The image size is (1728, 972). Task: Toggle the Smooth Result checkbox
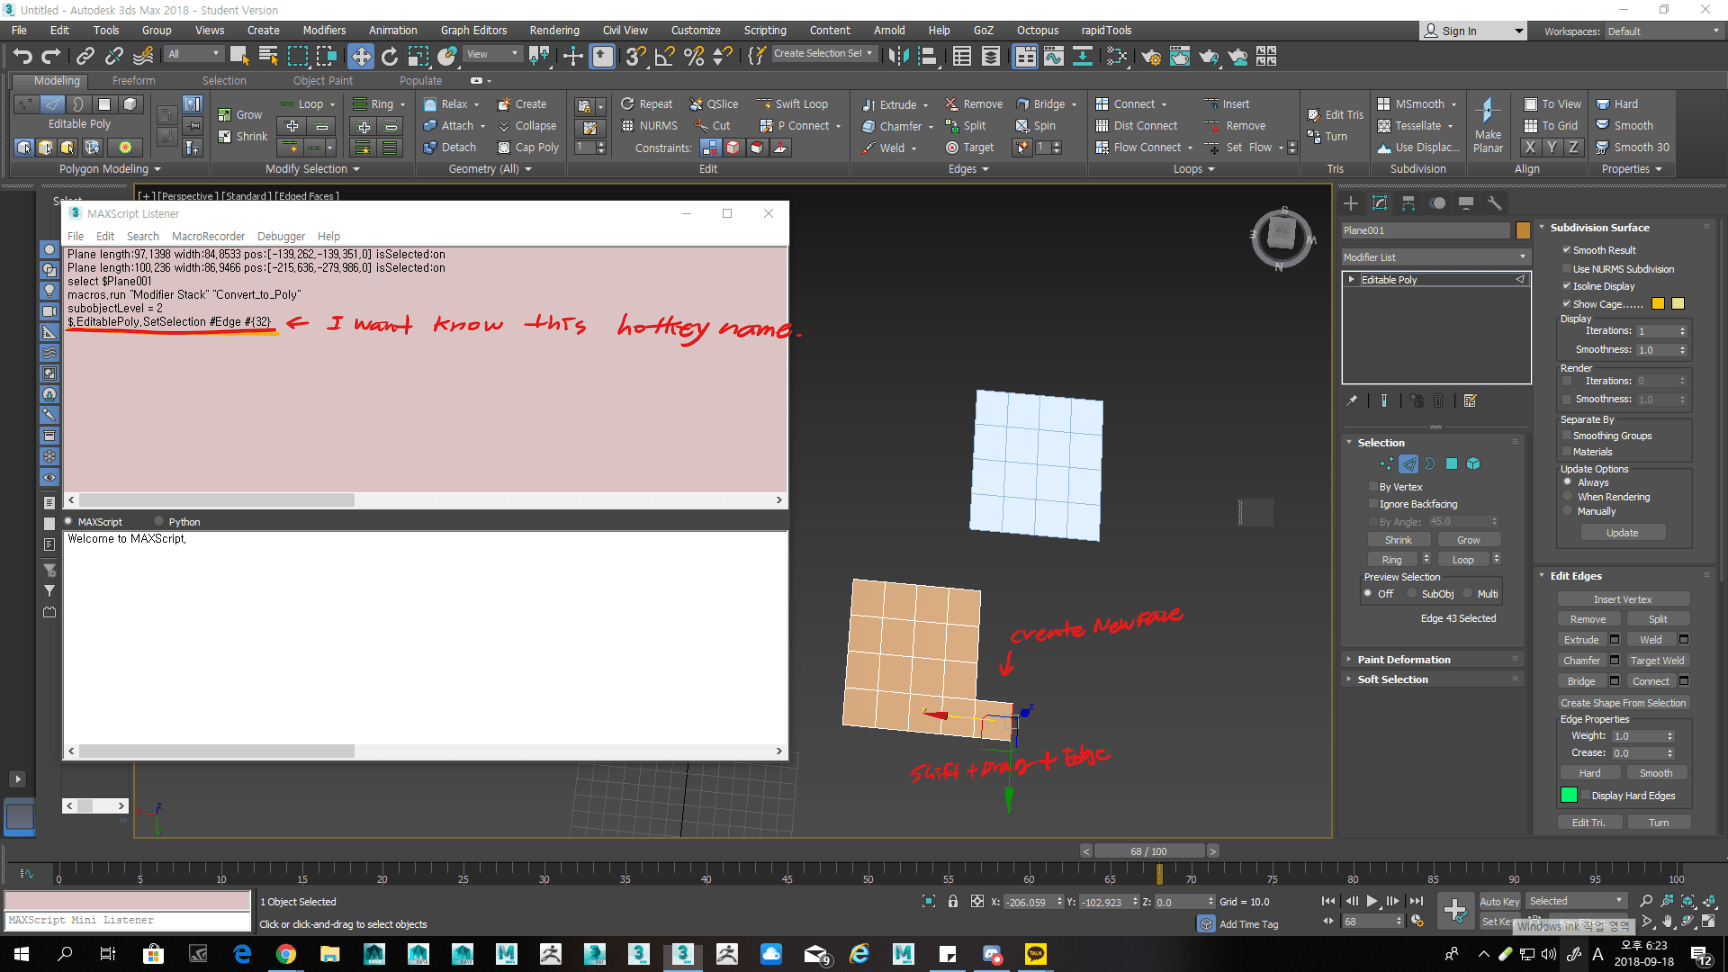coord(1567,250)
